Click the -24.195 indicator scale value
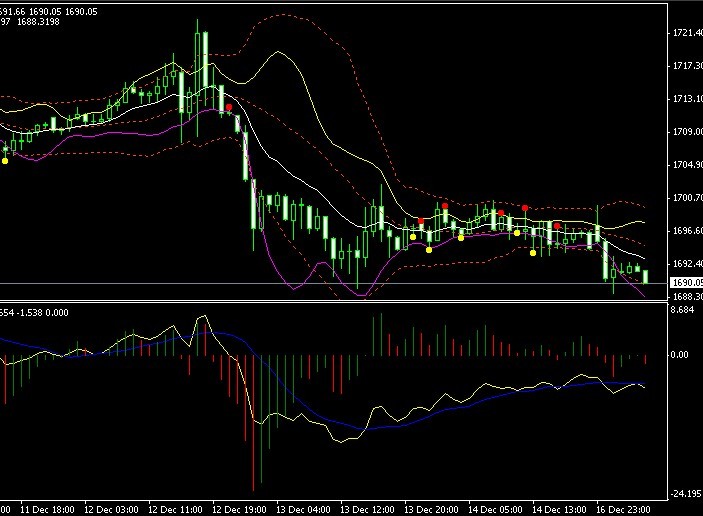The height and width of the screenshot is (516, 703). pyautogui.click(x=686, y=494)
